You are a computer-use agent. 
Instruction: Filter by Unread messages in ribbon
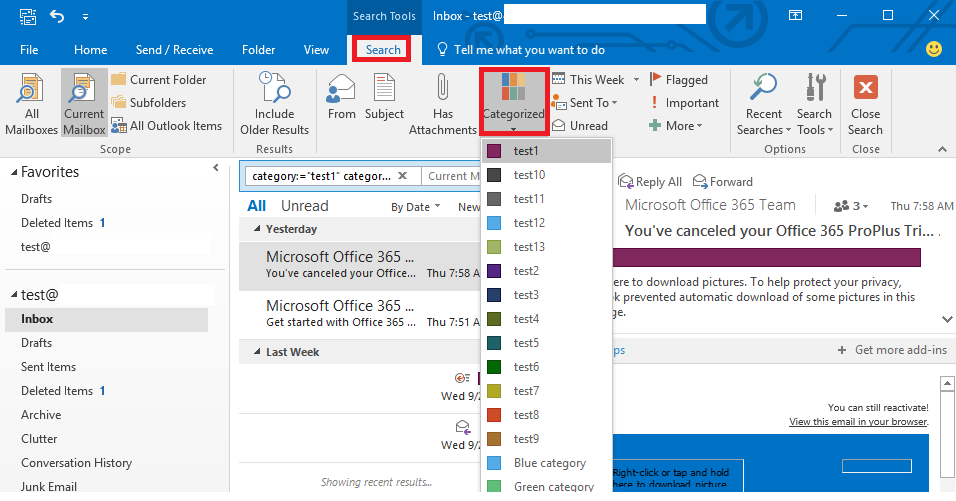580,126
